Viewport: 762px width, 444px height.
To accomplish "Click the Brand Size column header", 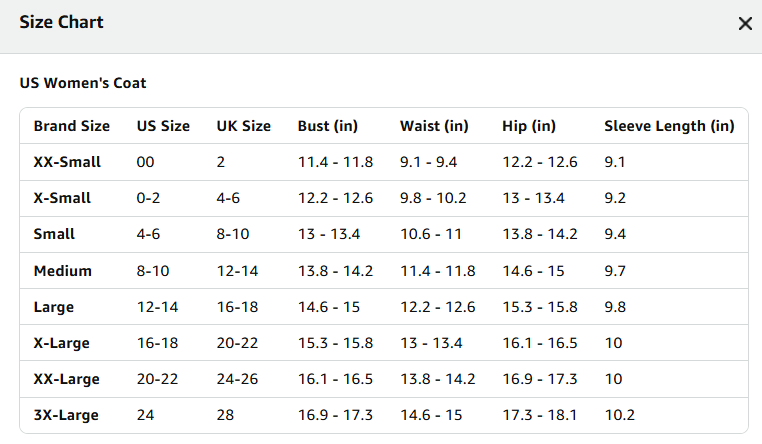I will tap(71, 126).
